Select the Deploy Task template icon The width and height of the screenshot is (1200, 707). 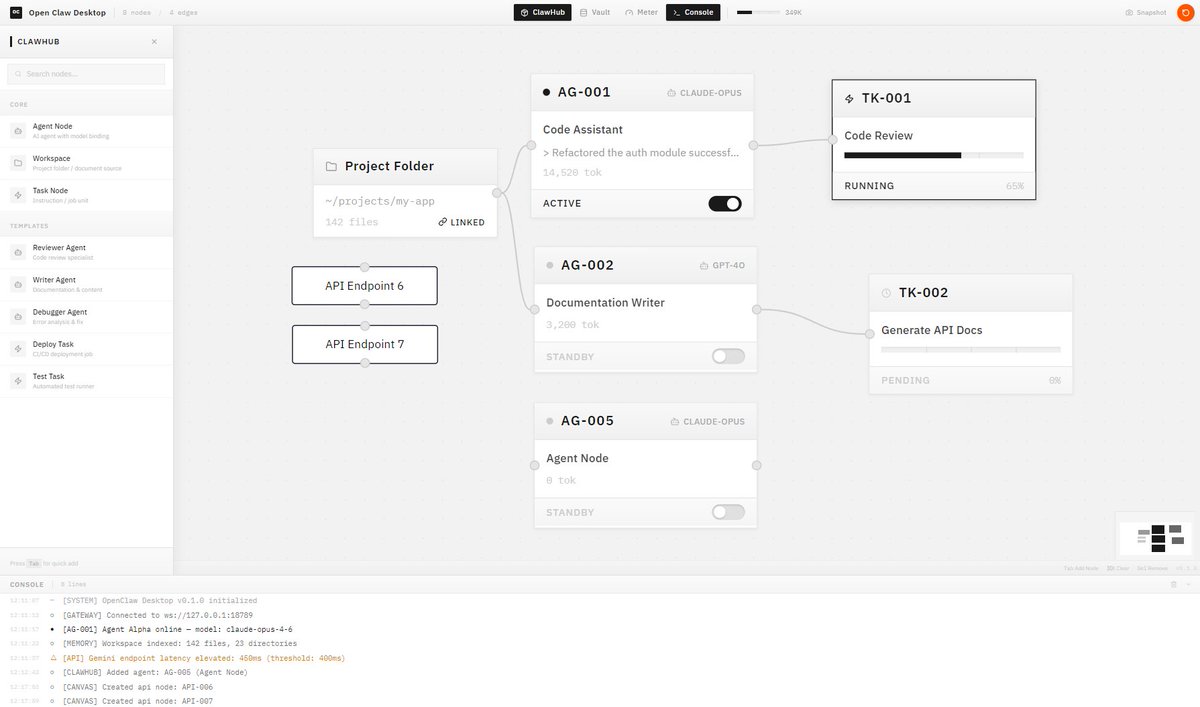point(18,349)
